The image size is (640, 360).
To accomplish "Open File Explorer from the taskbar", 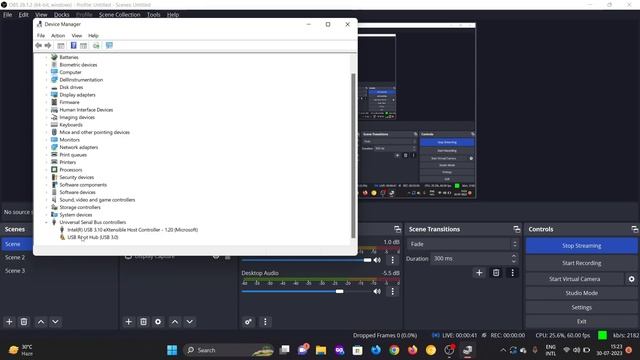I will pos(321,350).
